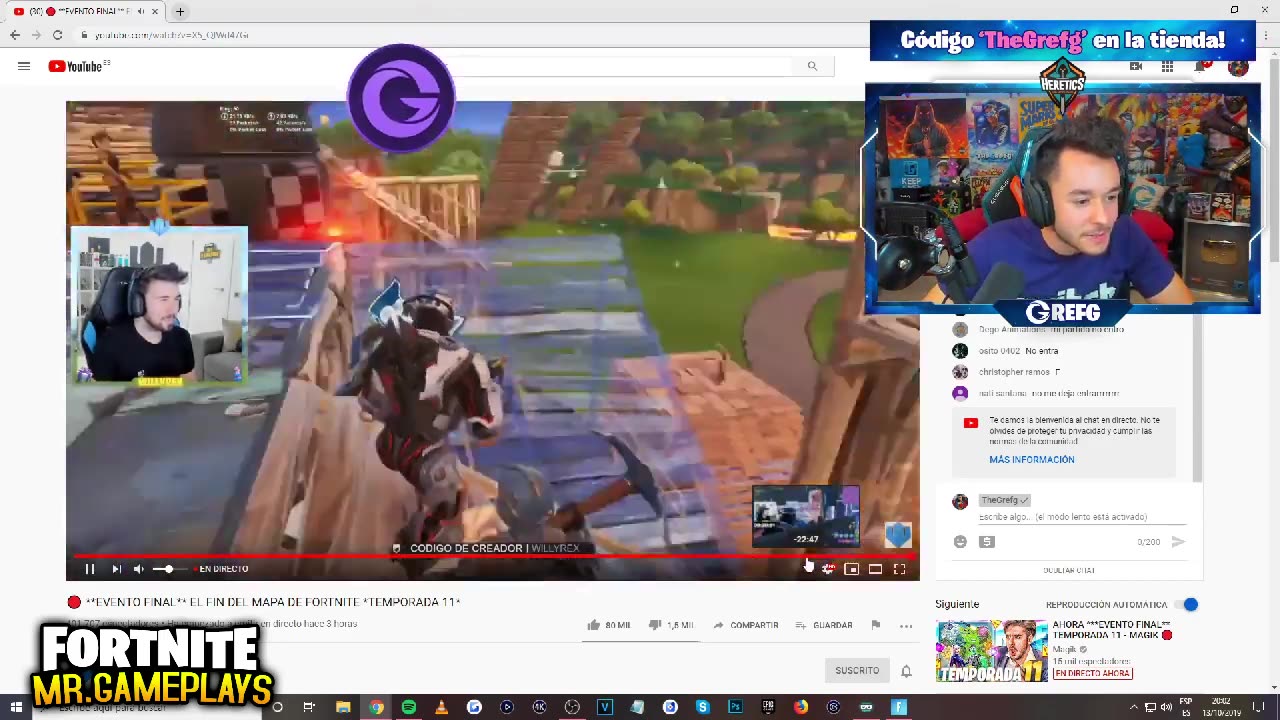This screenshot has height=720, width=1280.
Task: Open Skype from the taskbar
Action: tap(703, 707)
